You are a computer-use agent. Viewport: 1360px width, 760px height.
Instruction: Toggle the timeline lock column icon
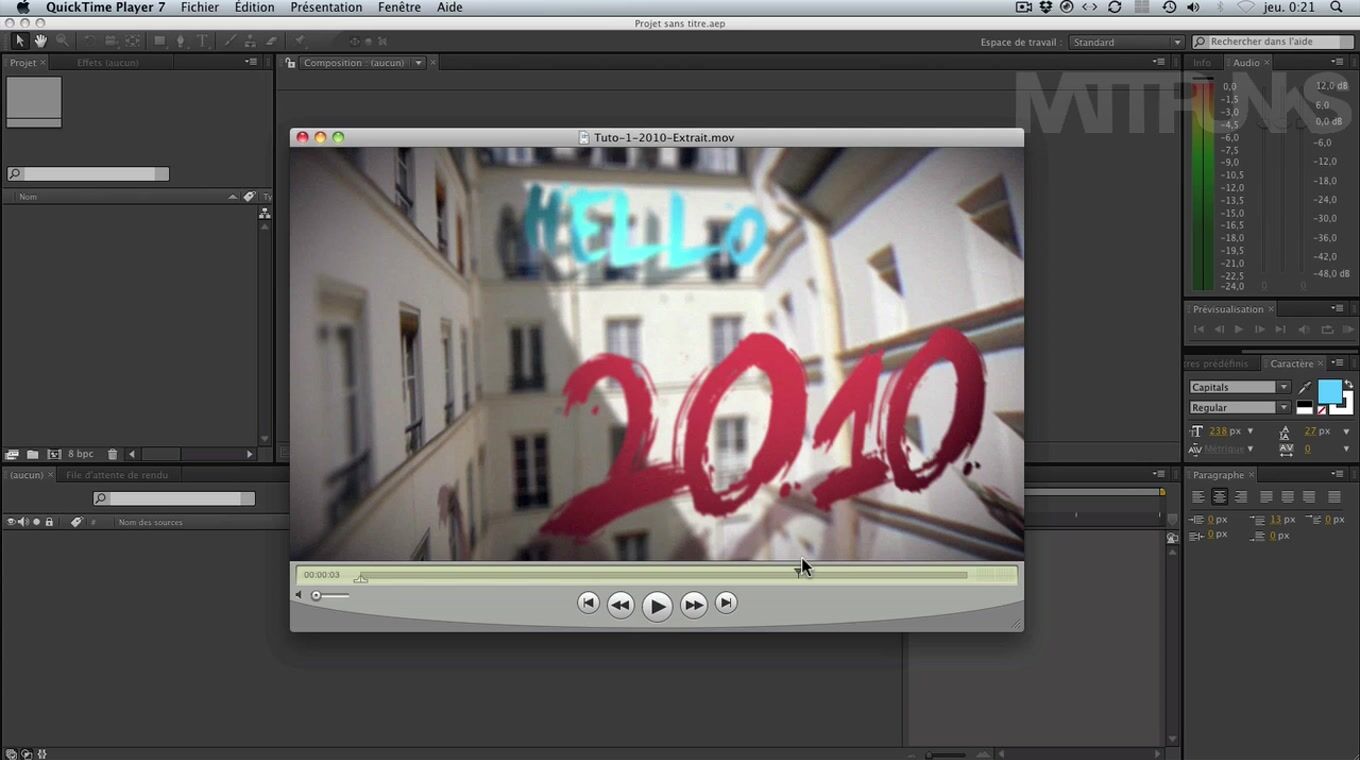click(x=49, y=522)
